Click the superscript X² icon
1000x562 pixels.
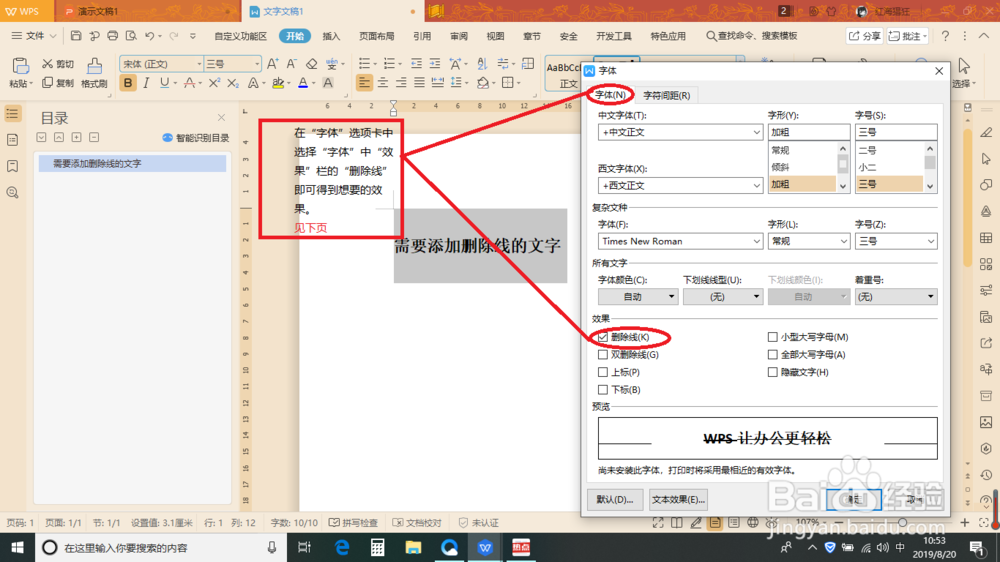tap(214, 83)
